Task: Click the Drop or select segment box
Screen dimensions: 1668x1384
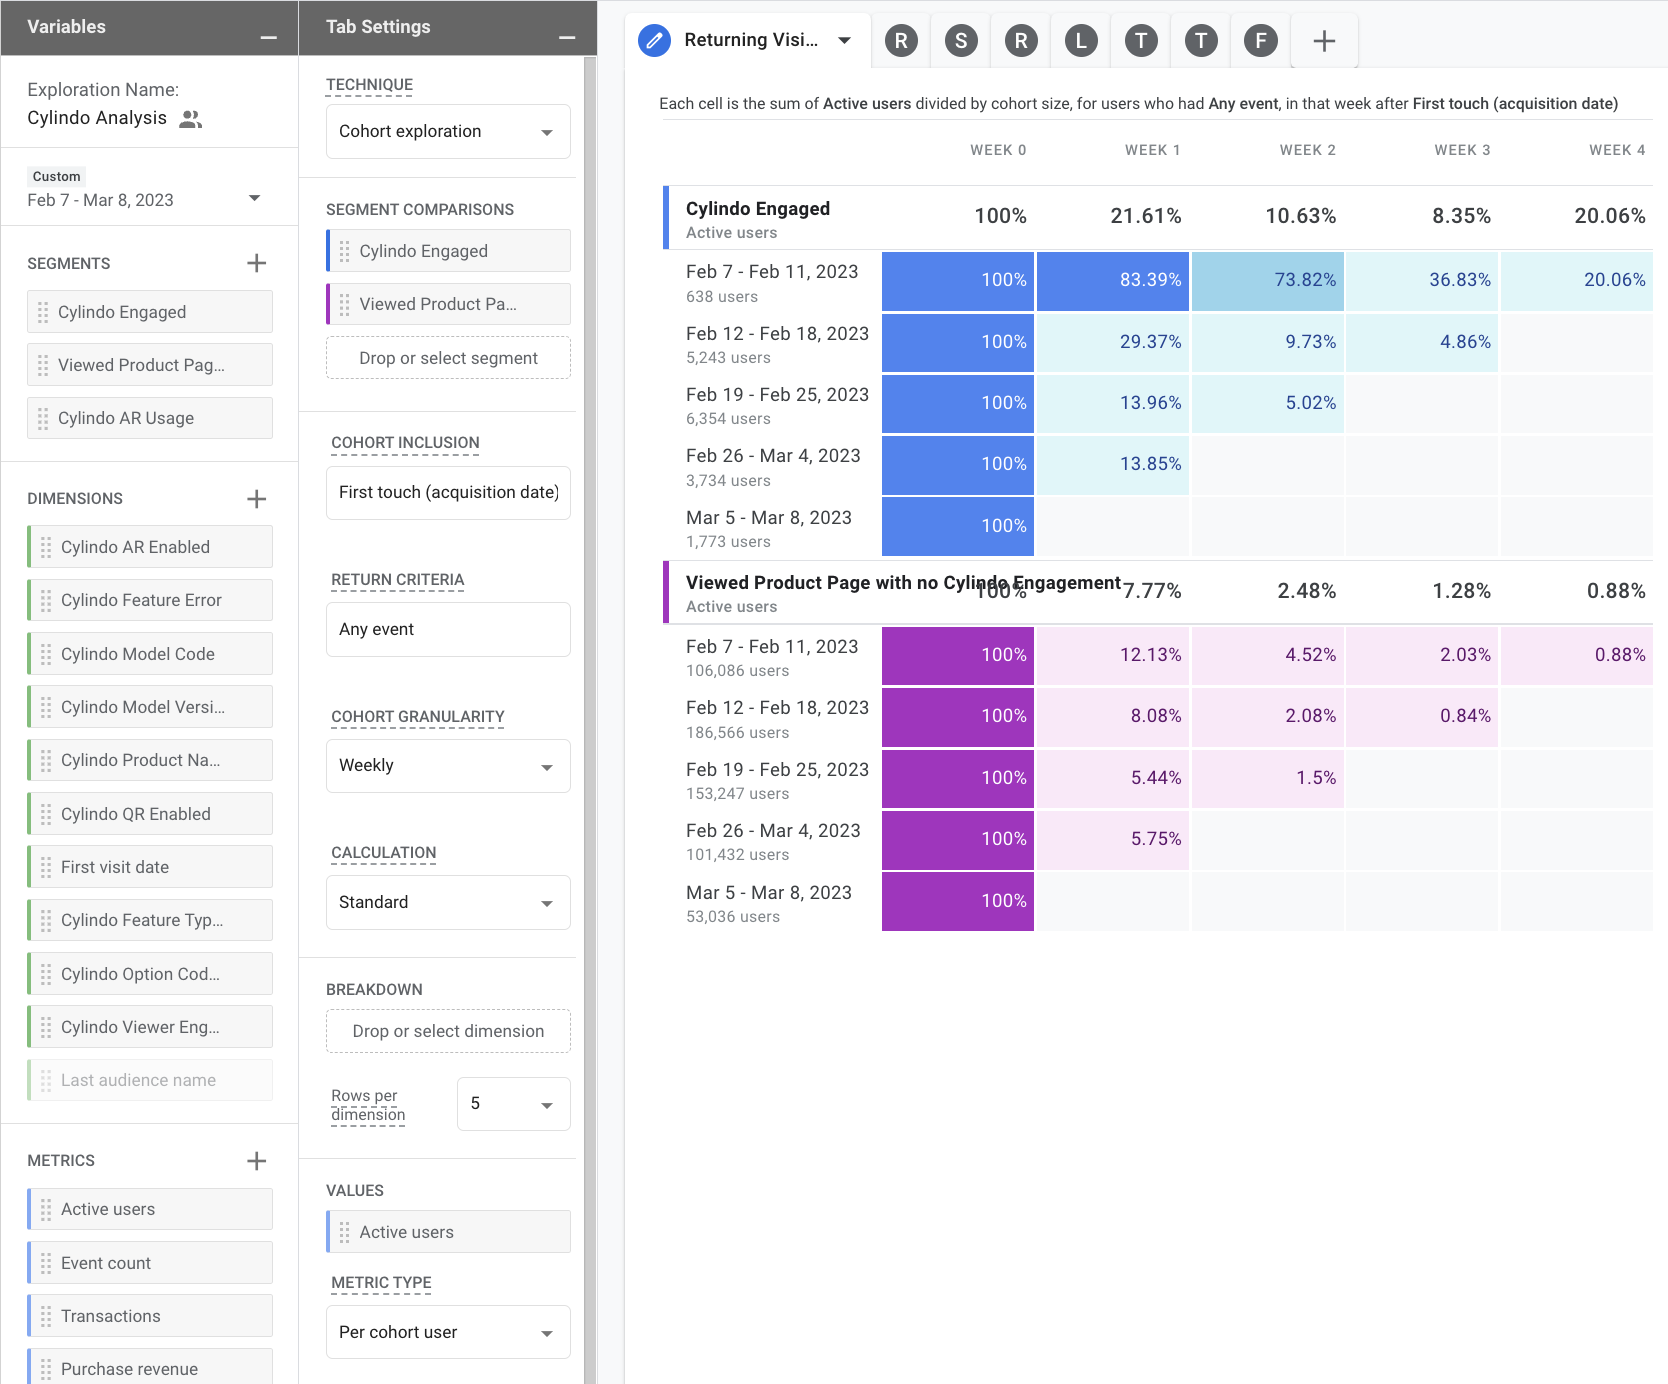Action: point(448,358)
